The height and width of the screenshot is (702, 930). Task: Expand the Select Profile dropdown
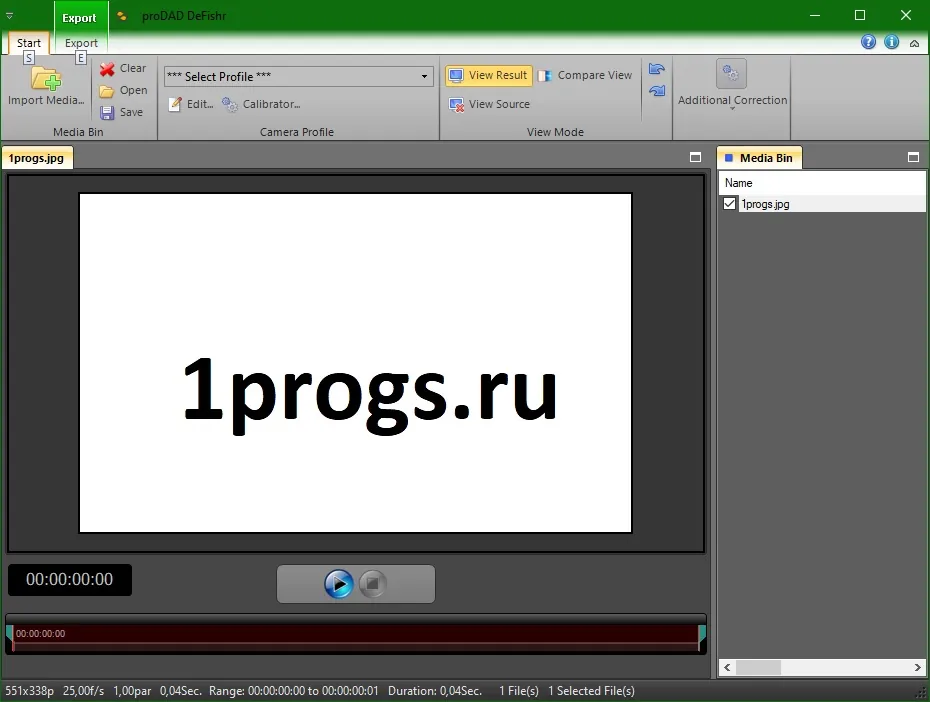pos(424,76)
